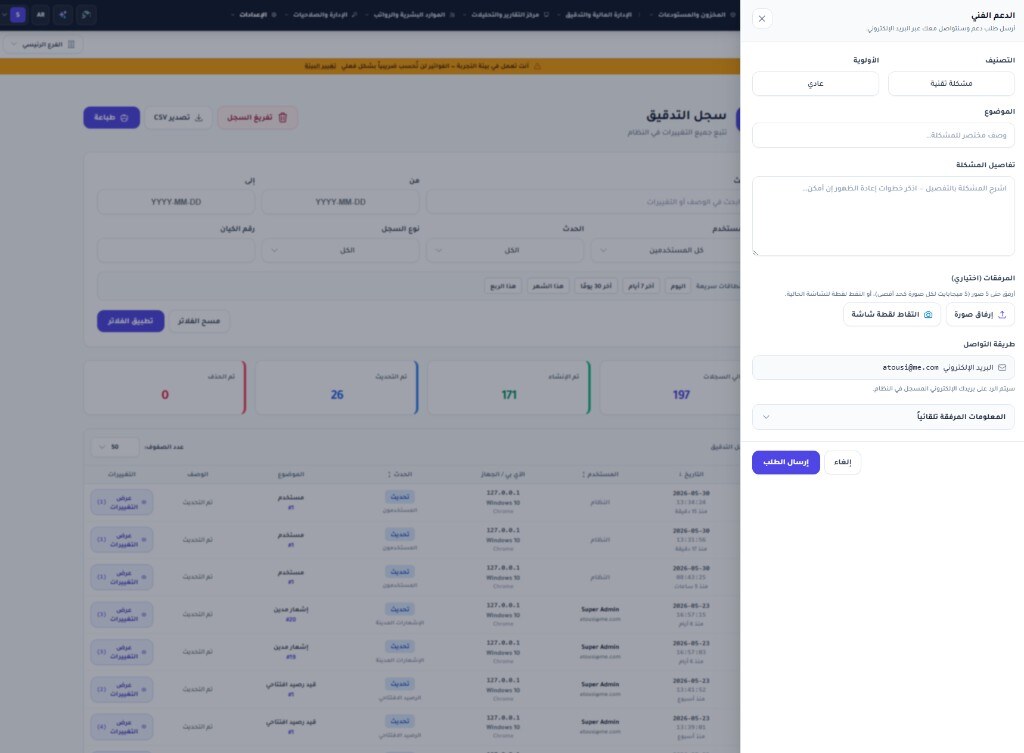
Task: Click the إرفاق صورة attach image button
Action: (980, 314)
